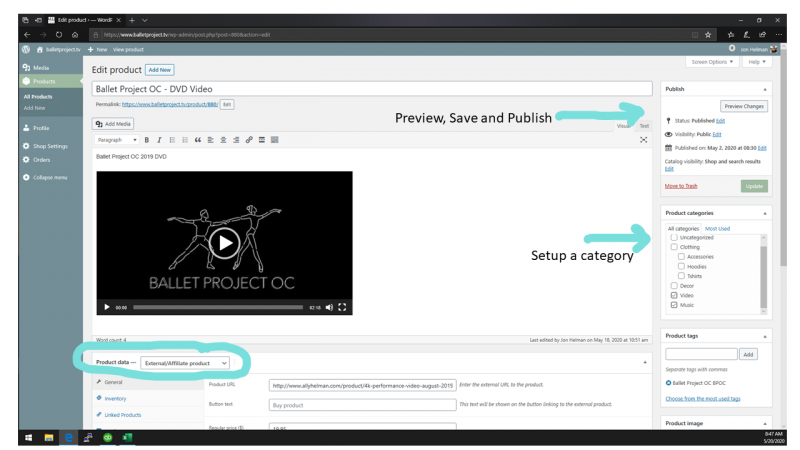Collapse the Product data panel

[645, 362]
